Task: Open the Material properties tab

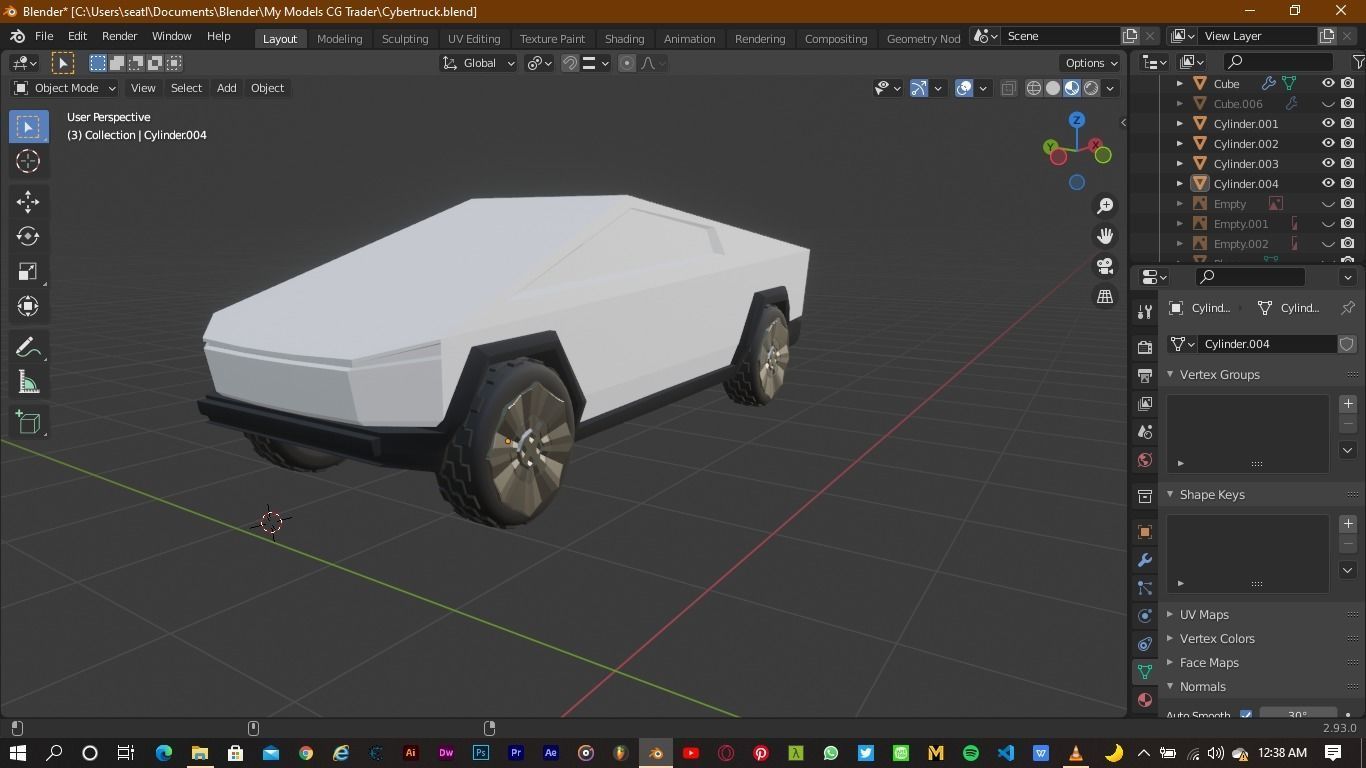Action: pos(1145,700)
